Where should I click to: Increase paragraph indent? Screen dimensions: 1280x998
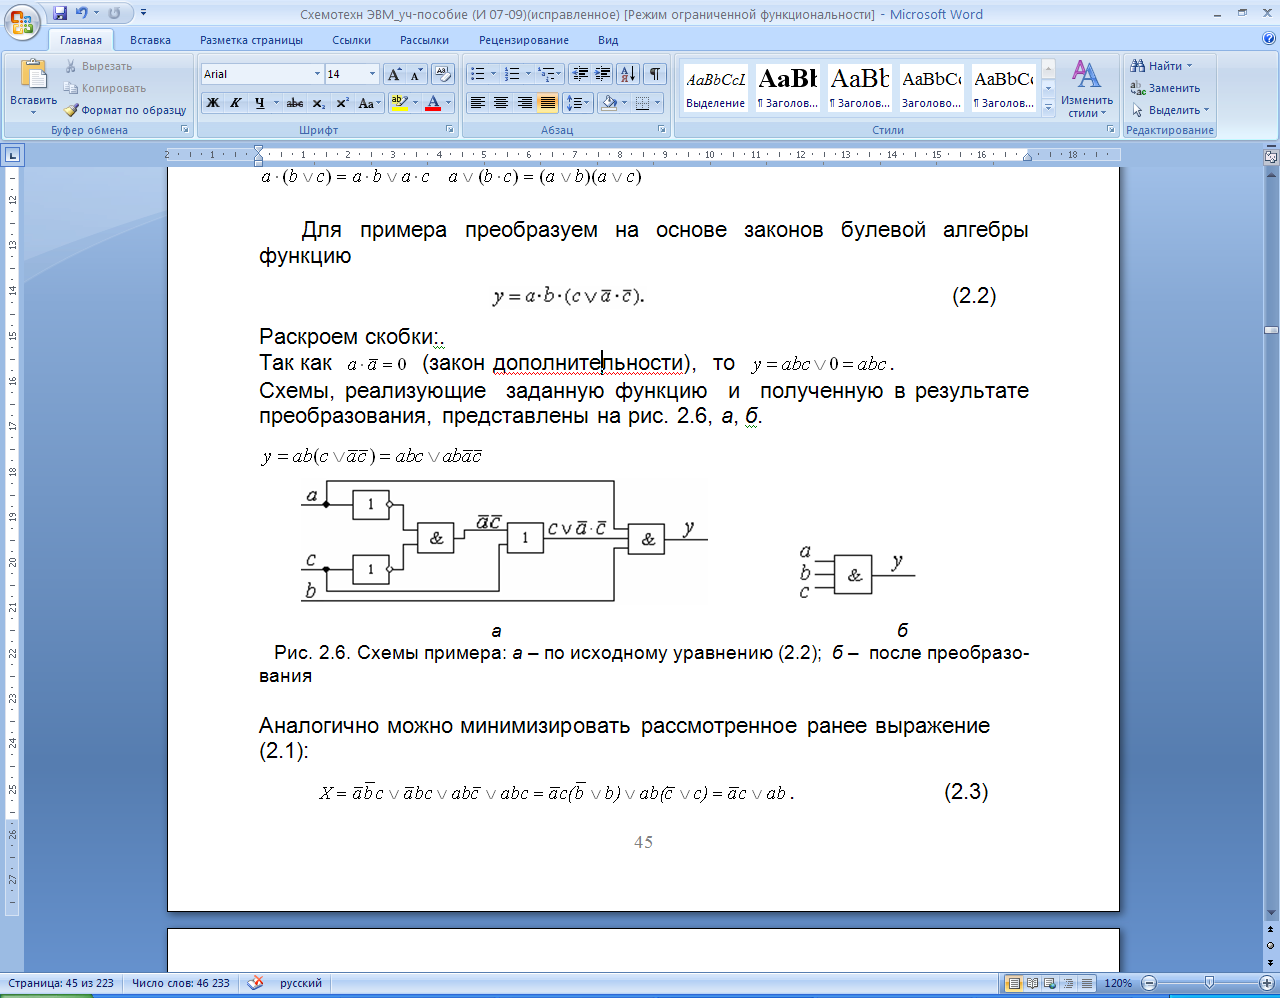pyautogui.click(x=603, y=74)
